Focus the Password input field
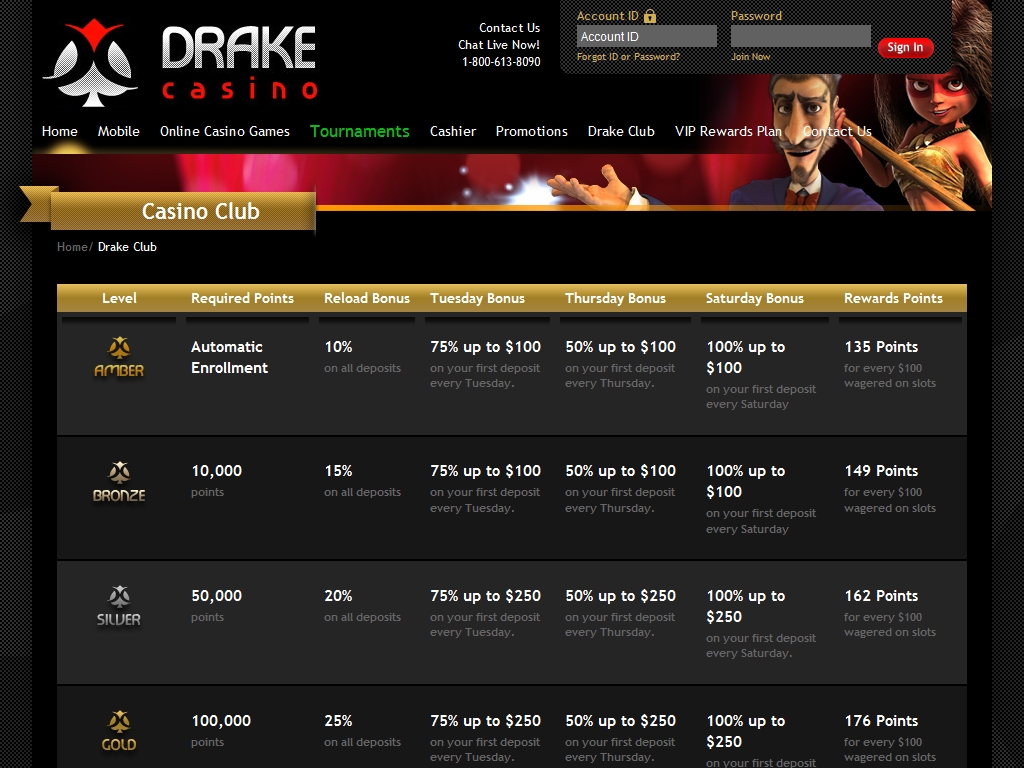 click(x=800, y=37)
